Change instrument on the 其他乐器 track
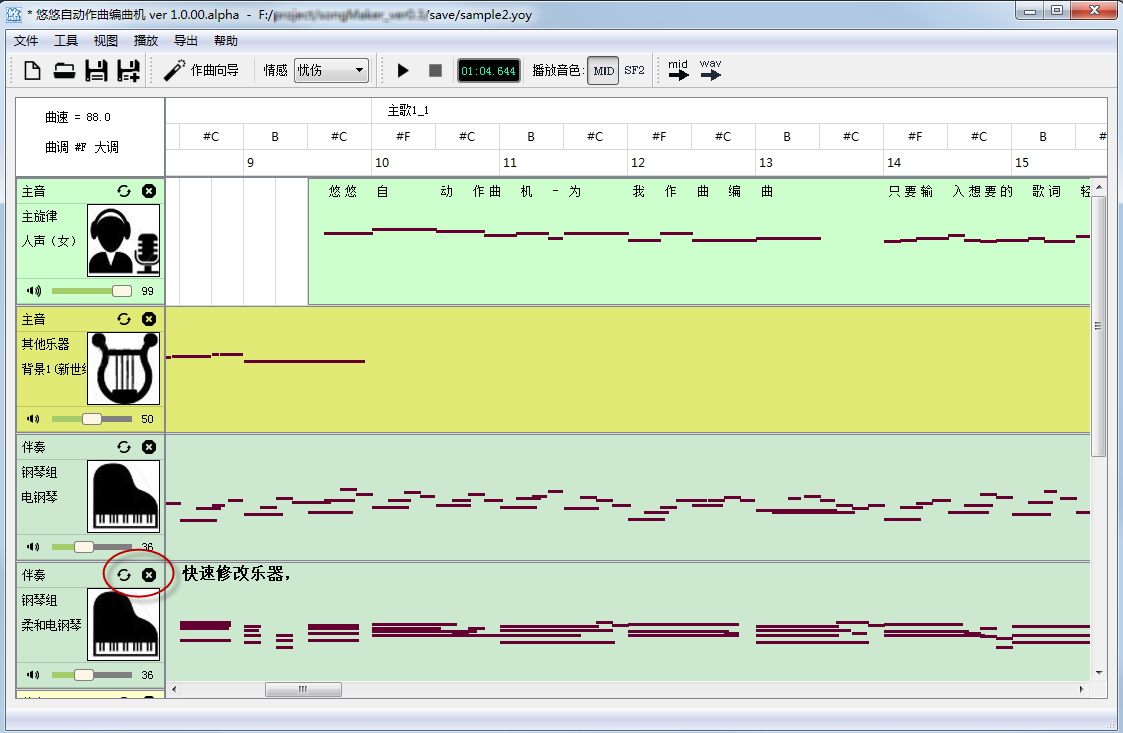The image size is (1123, 733). (124, 319)
